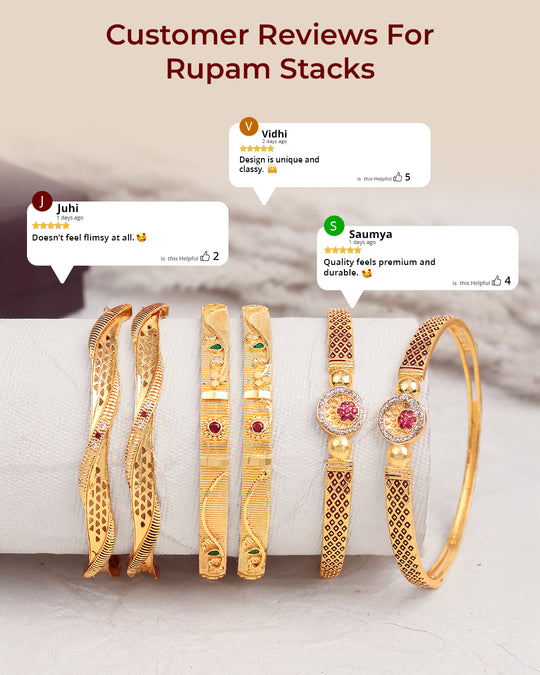Click the 'Customer Reviews For Rupam Stacks' heading
This screenshot has width=540, height=675.
[x=270, y=52]
